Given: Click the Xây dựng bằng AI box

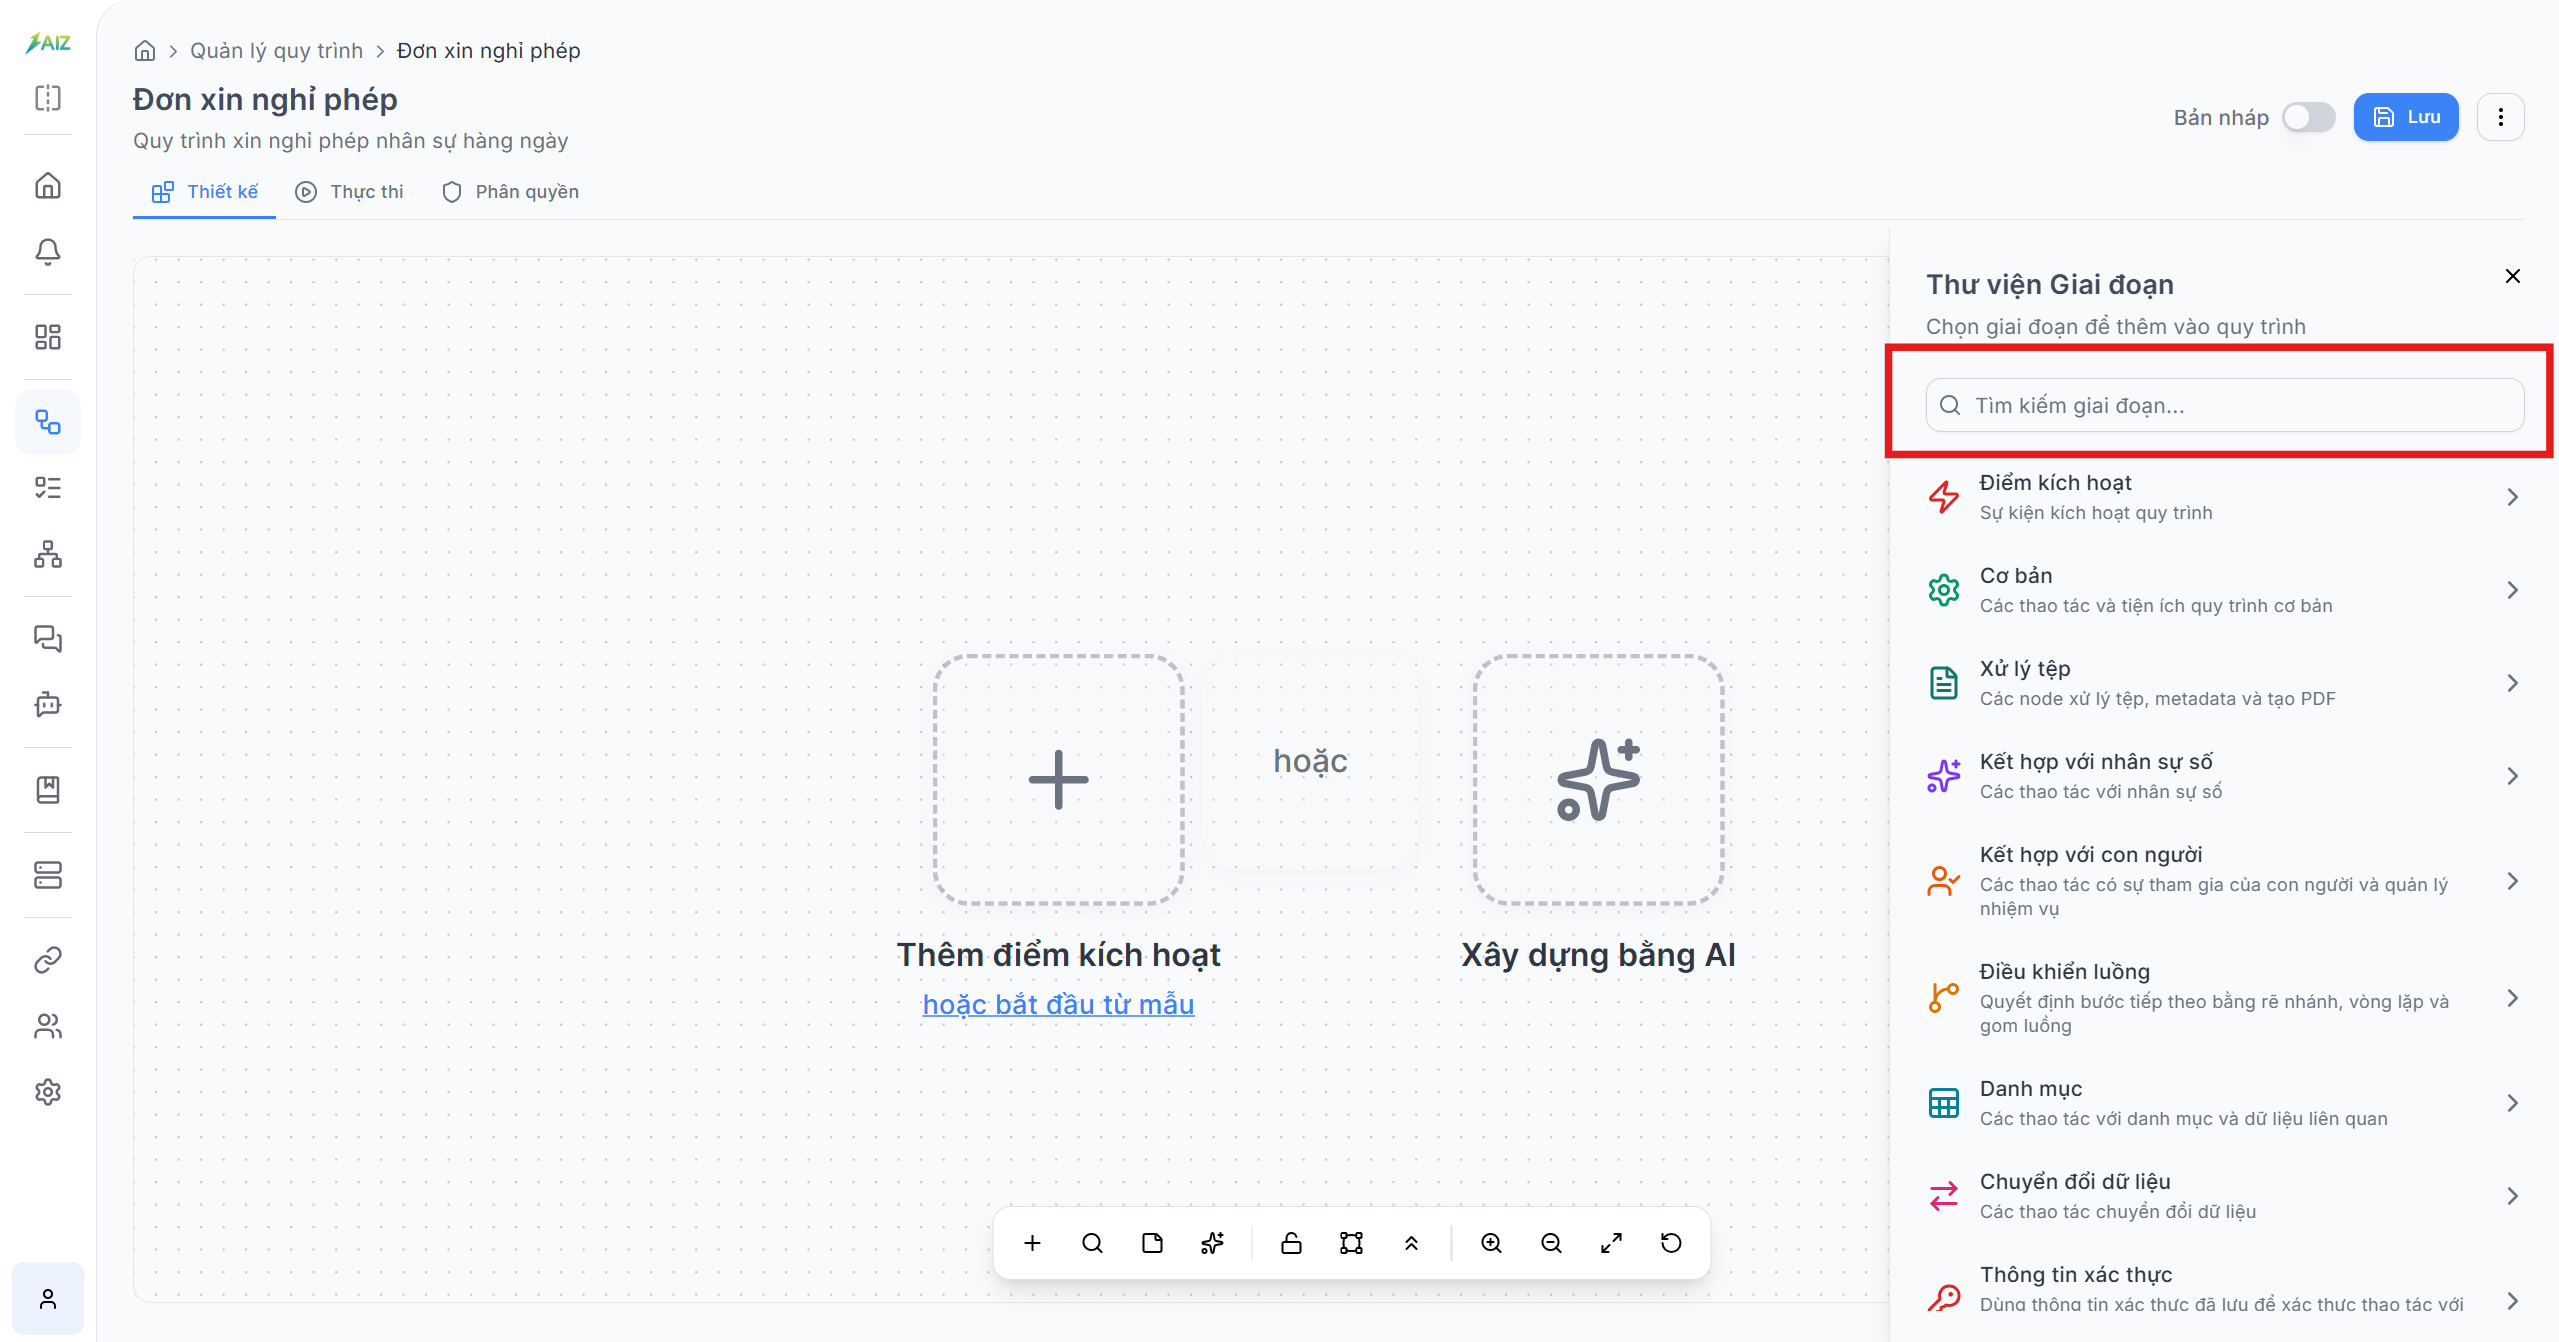Looking at the screenshot, I should (x=1598, y=780).
